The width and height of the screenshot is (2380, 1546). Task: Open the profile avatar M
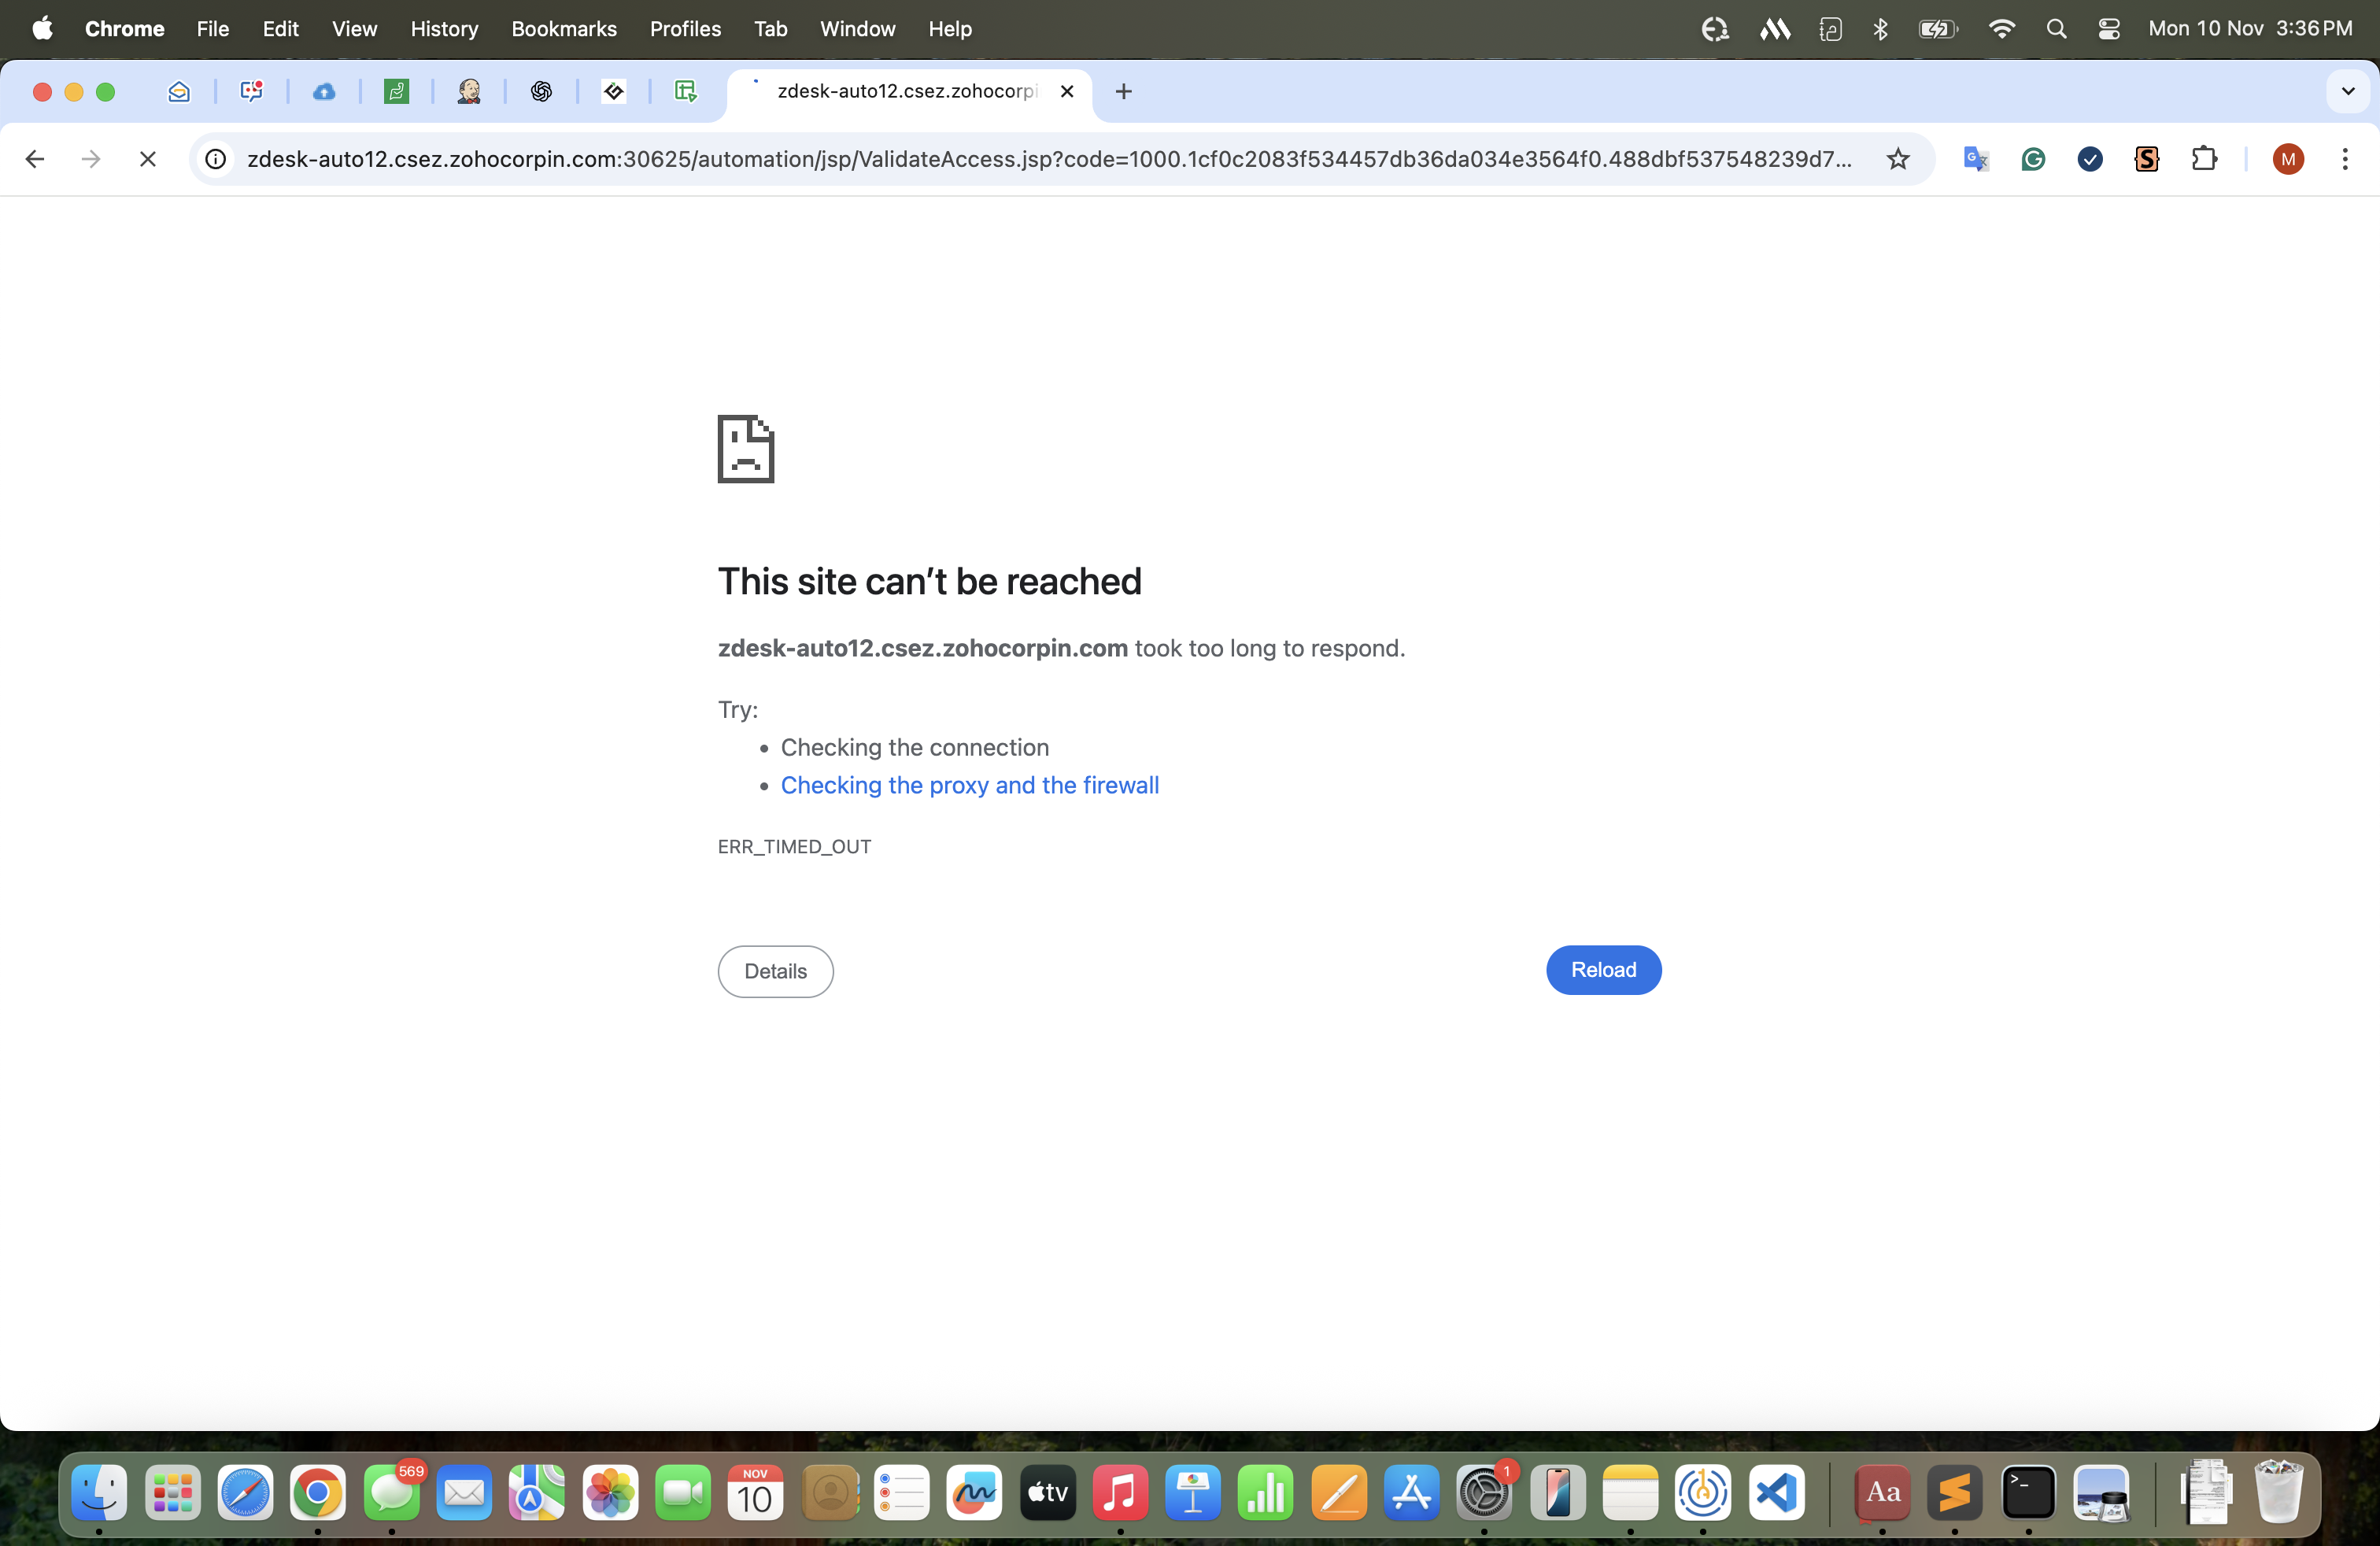(2288, 159)
